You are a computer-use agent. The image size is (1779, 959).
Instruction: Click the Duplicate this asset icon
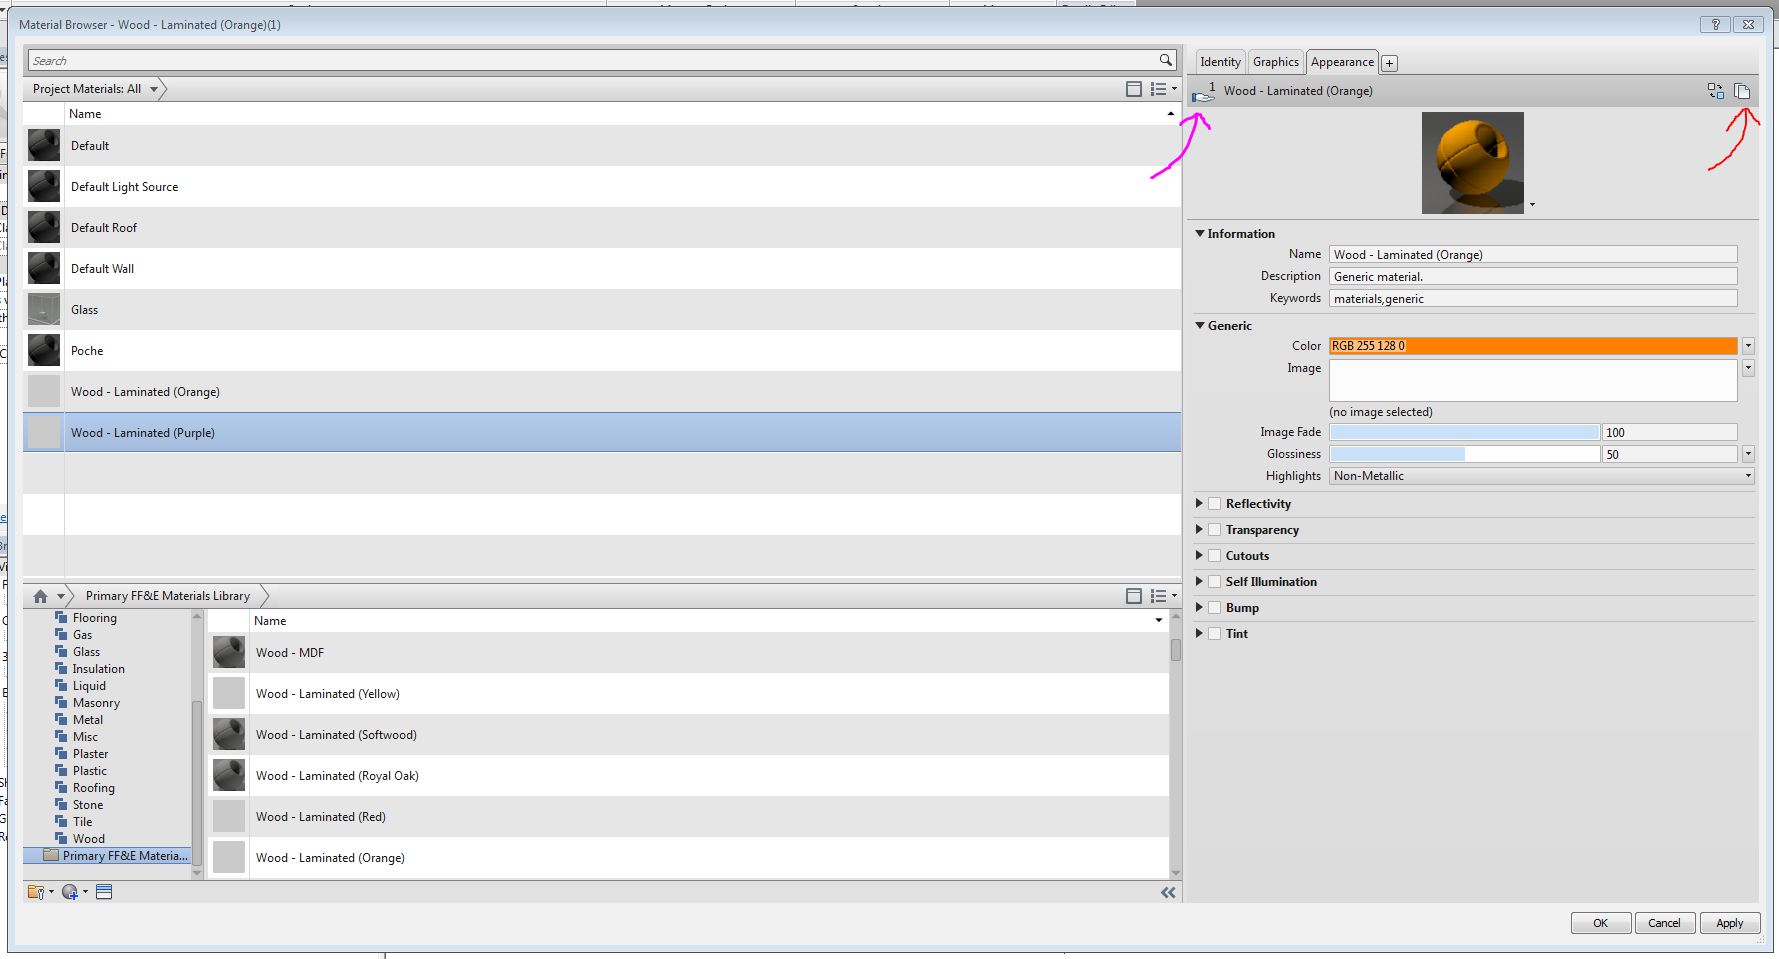(x=1742, y=91)
